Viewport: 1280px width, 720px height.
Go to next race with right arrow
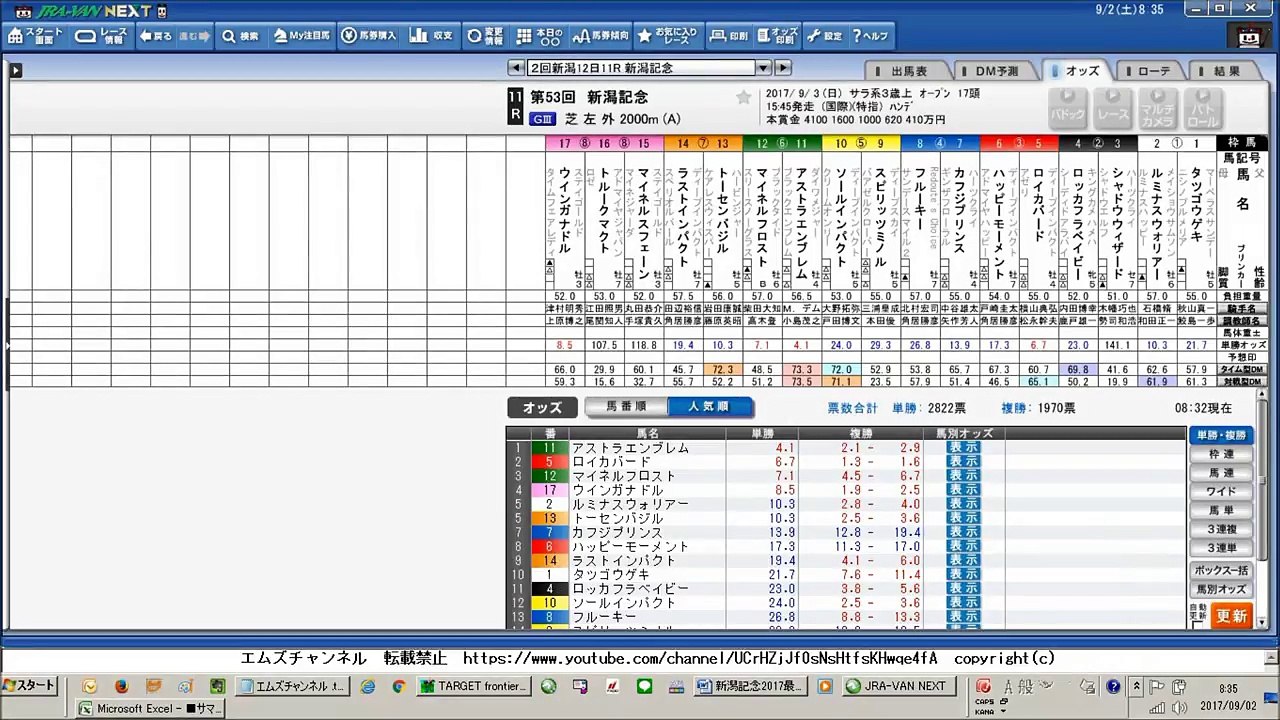(x=782, y=68)
